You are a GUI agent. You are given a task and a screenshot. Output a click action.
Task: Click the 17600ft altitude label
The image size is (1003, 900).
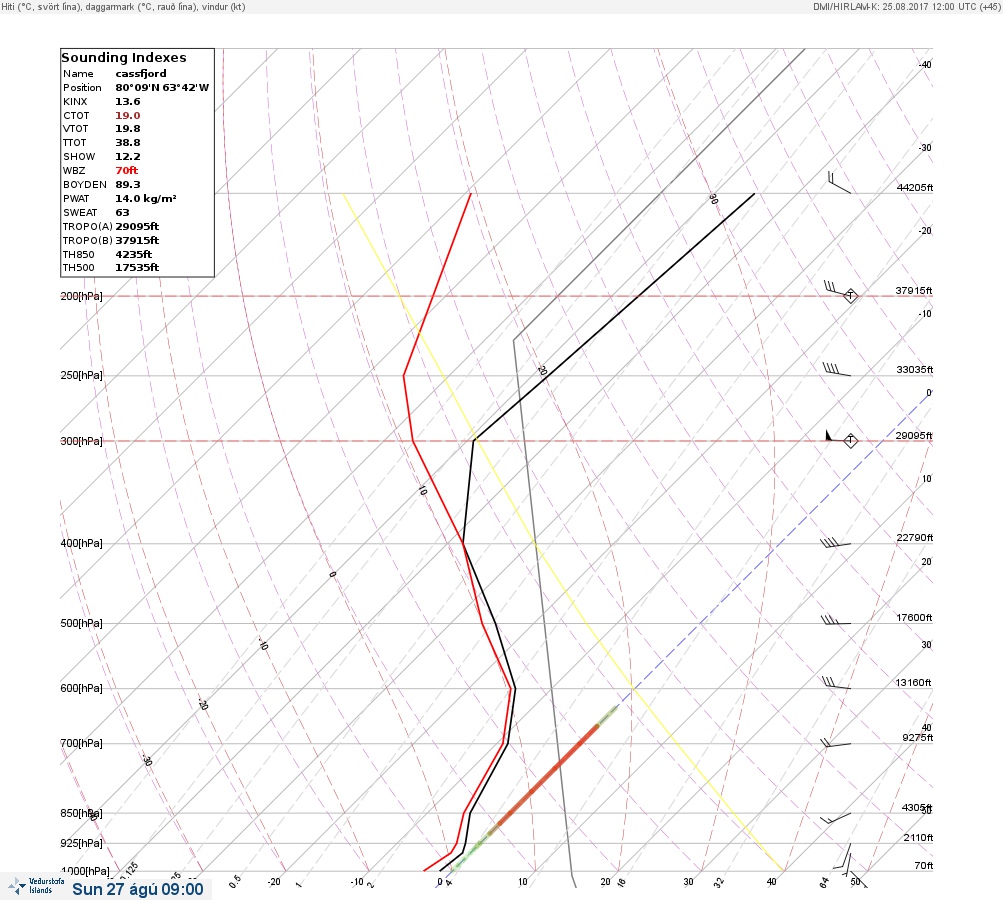[915, 617]
